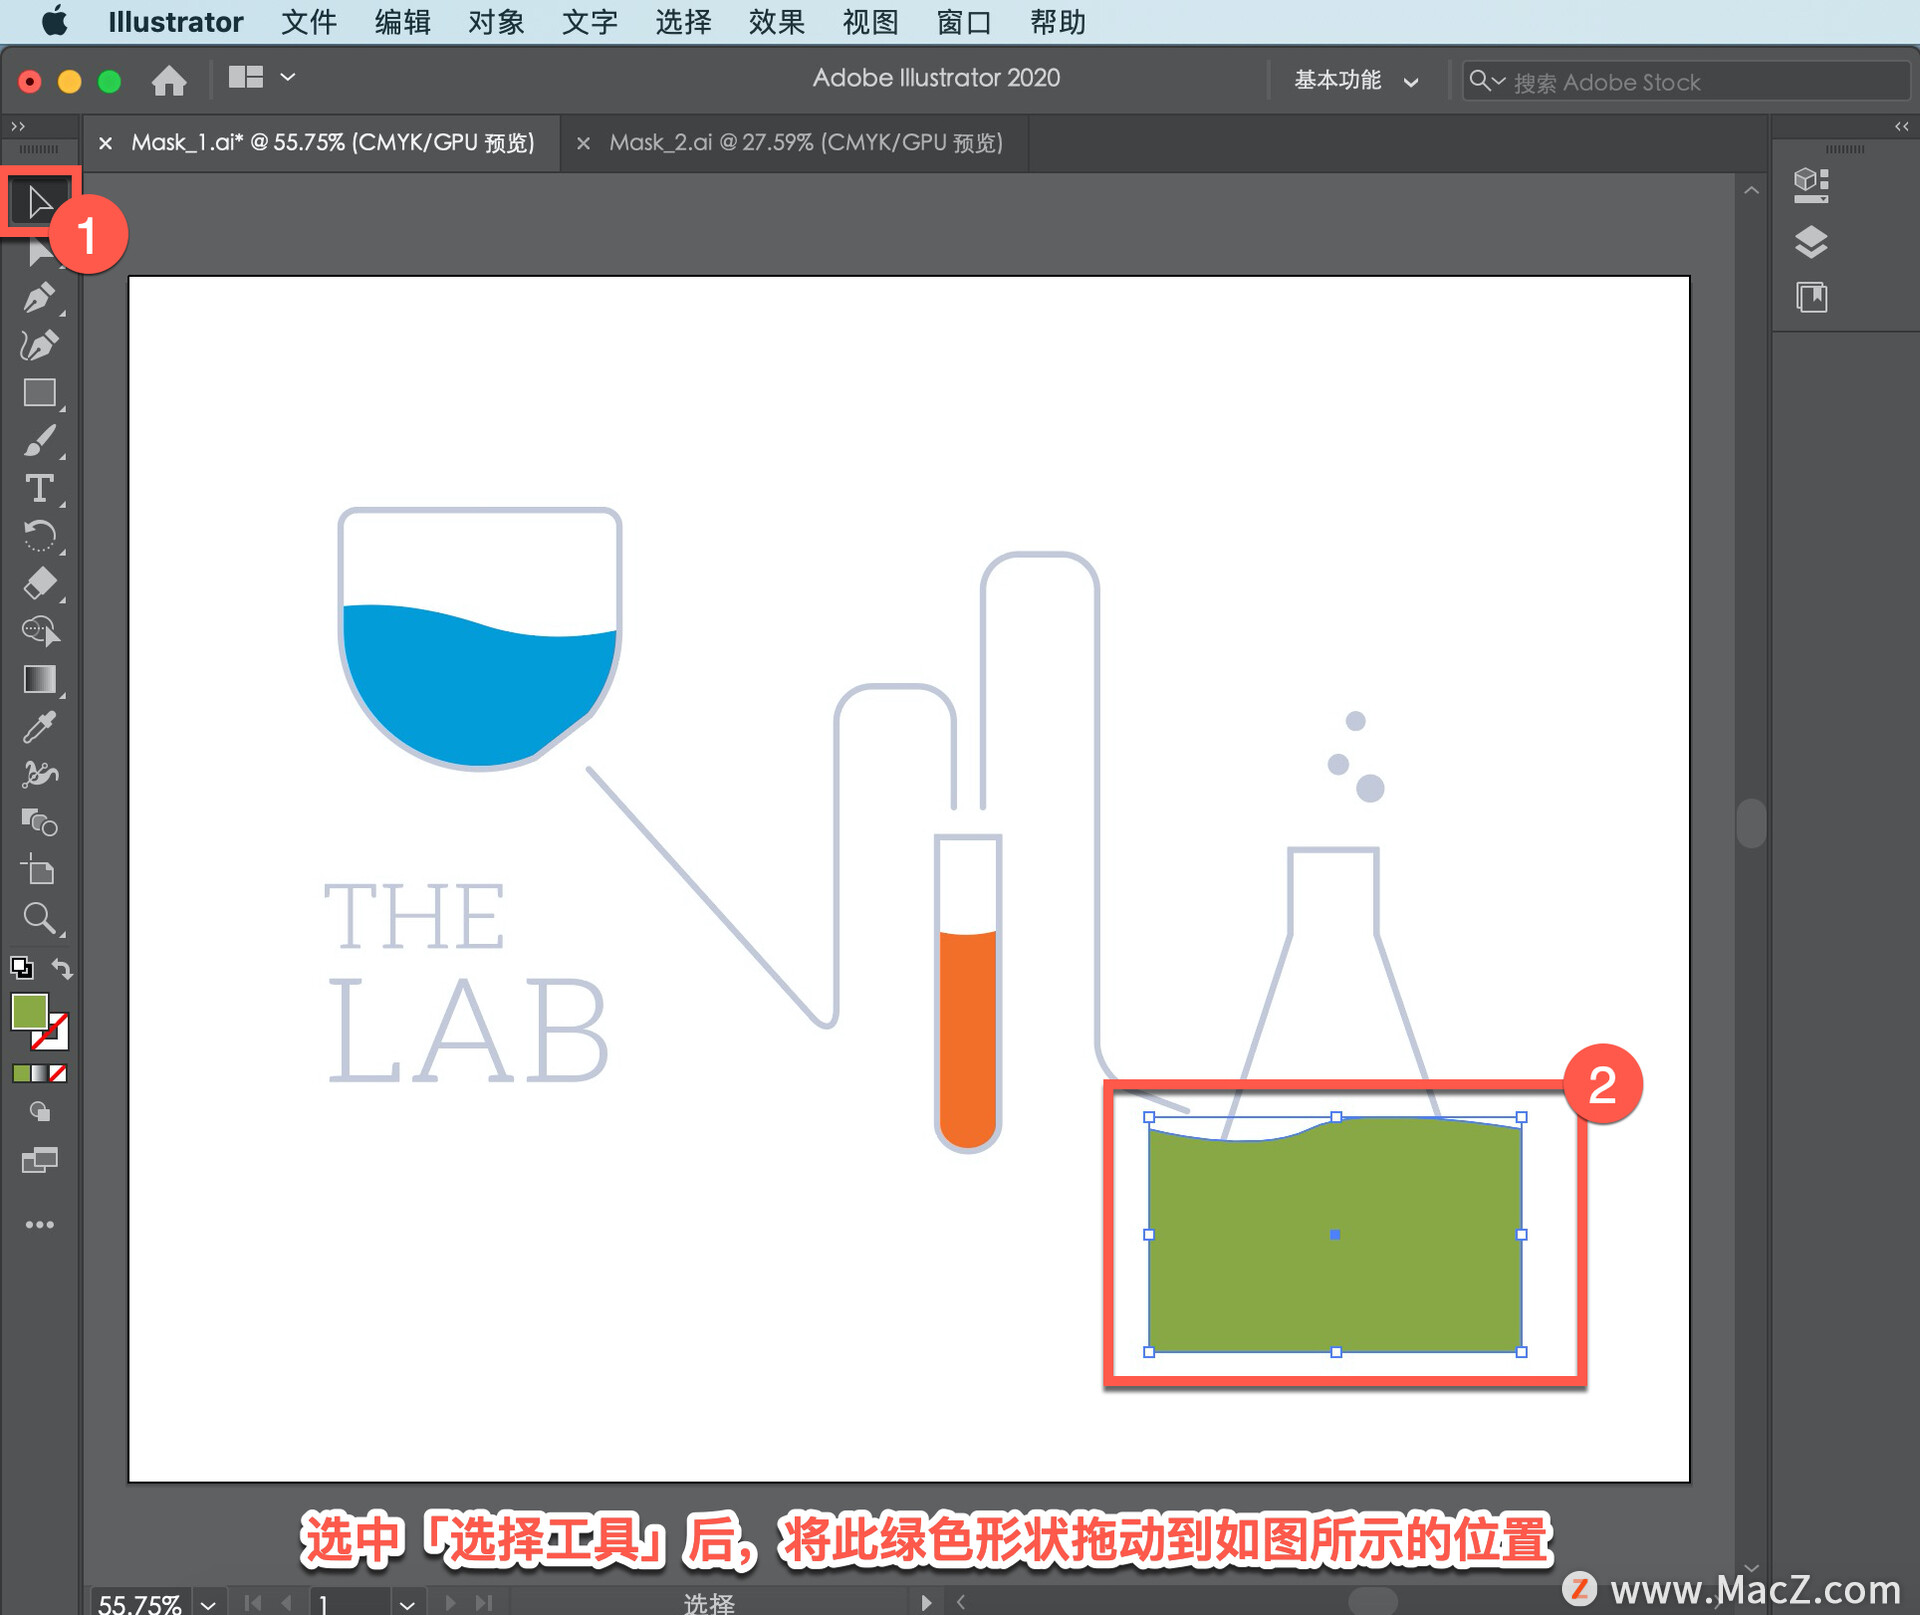
Task: Select the Eraser tool
Action: (x=39, y=584)
